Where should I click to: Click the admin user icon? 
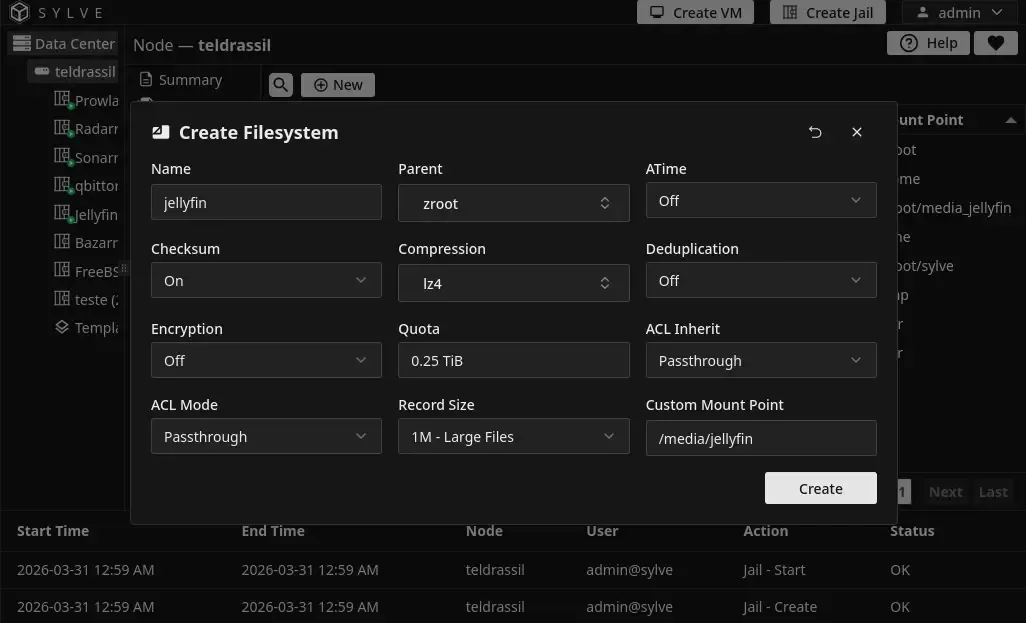click(x=921, y=12)
